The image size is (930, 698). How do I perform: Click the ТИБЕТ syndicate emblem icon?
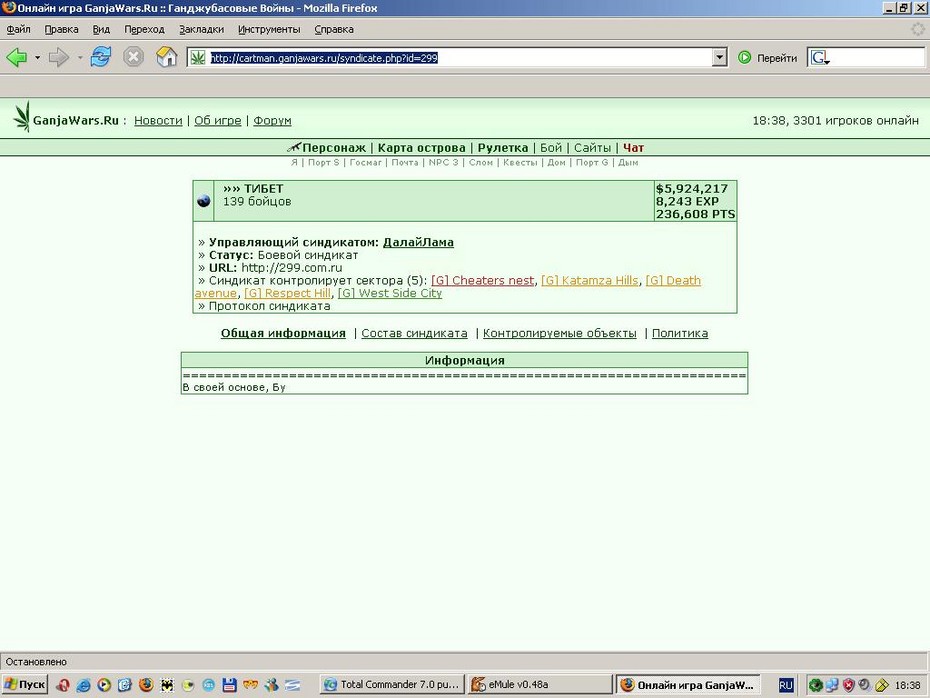[x=203, y=201]
